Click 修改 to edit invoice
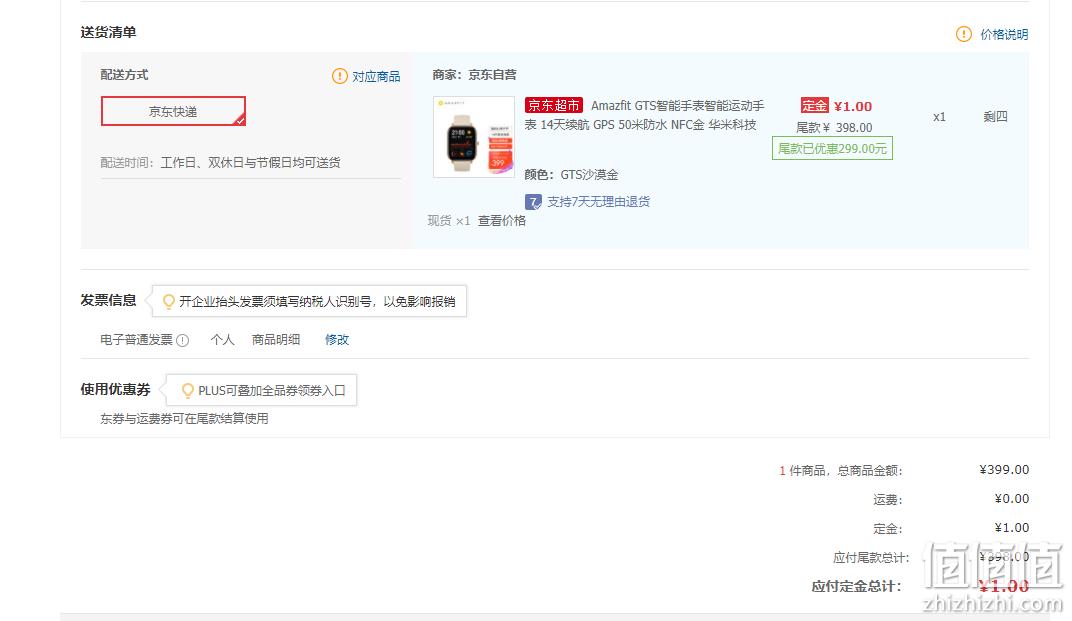This screenshot has height=621, width=1072. click(337, 340)
